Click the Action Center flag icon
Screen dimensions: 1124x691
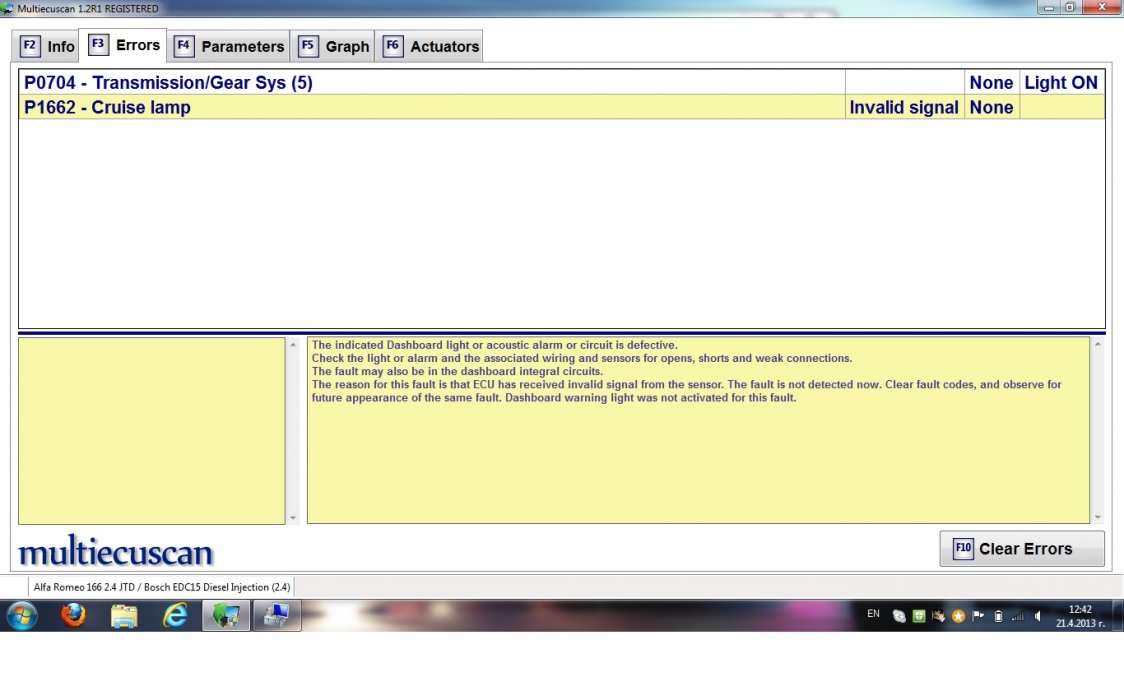(x=978, y=616)
